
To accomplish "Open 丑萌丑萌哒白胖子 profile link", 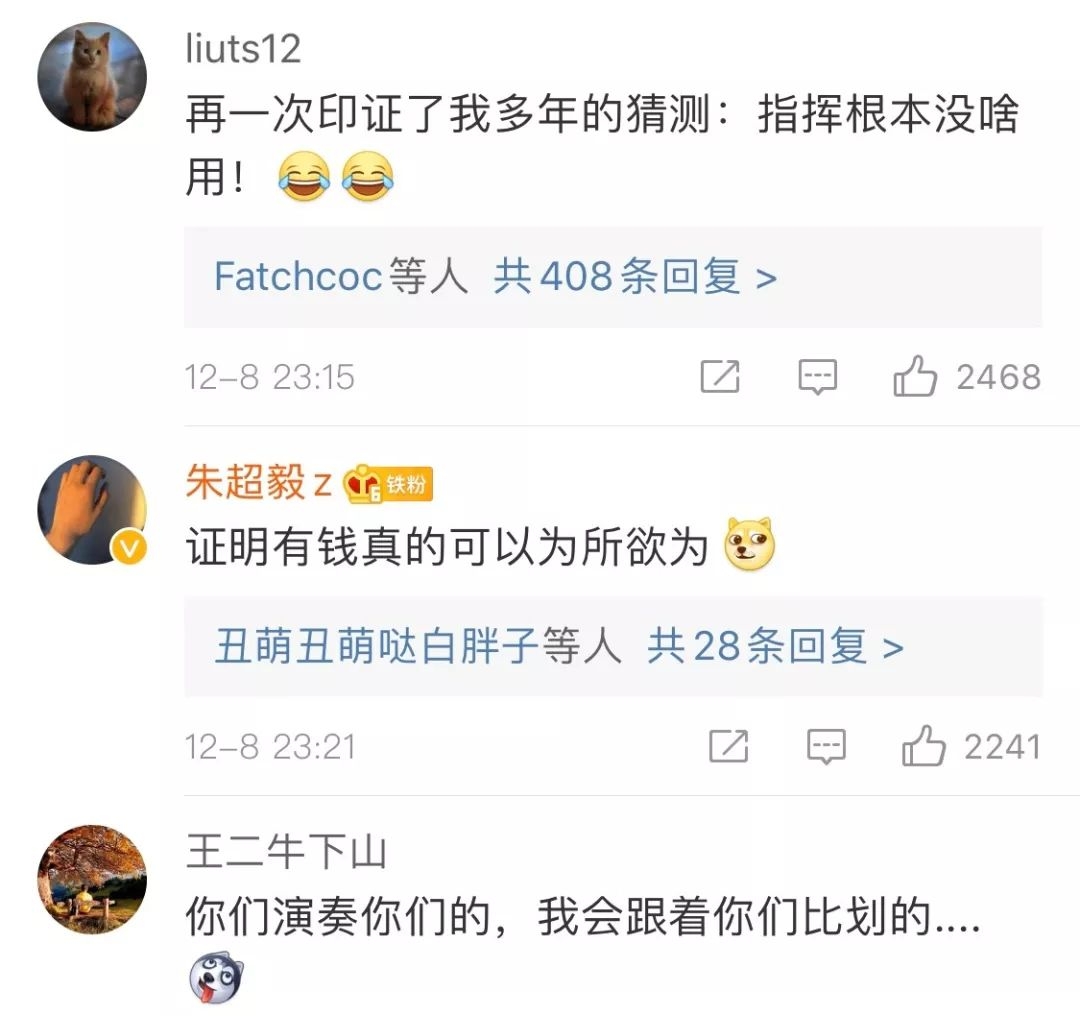I will [377, 646].
